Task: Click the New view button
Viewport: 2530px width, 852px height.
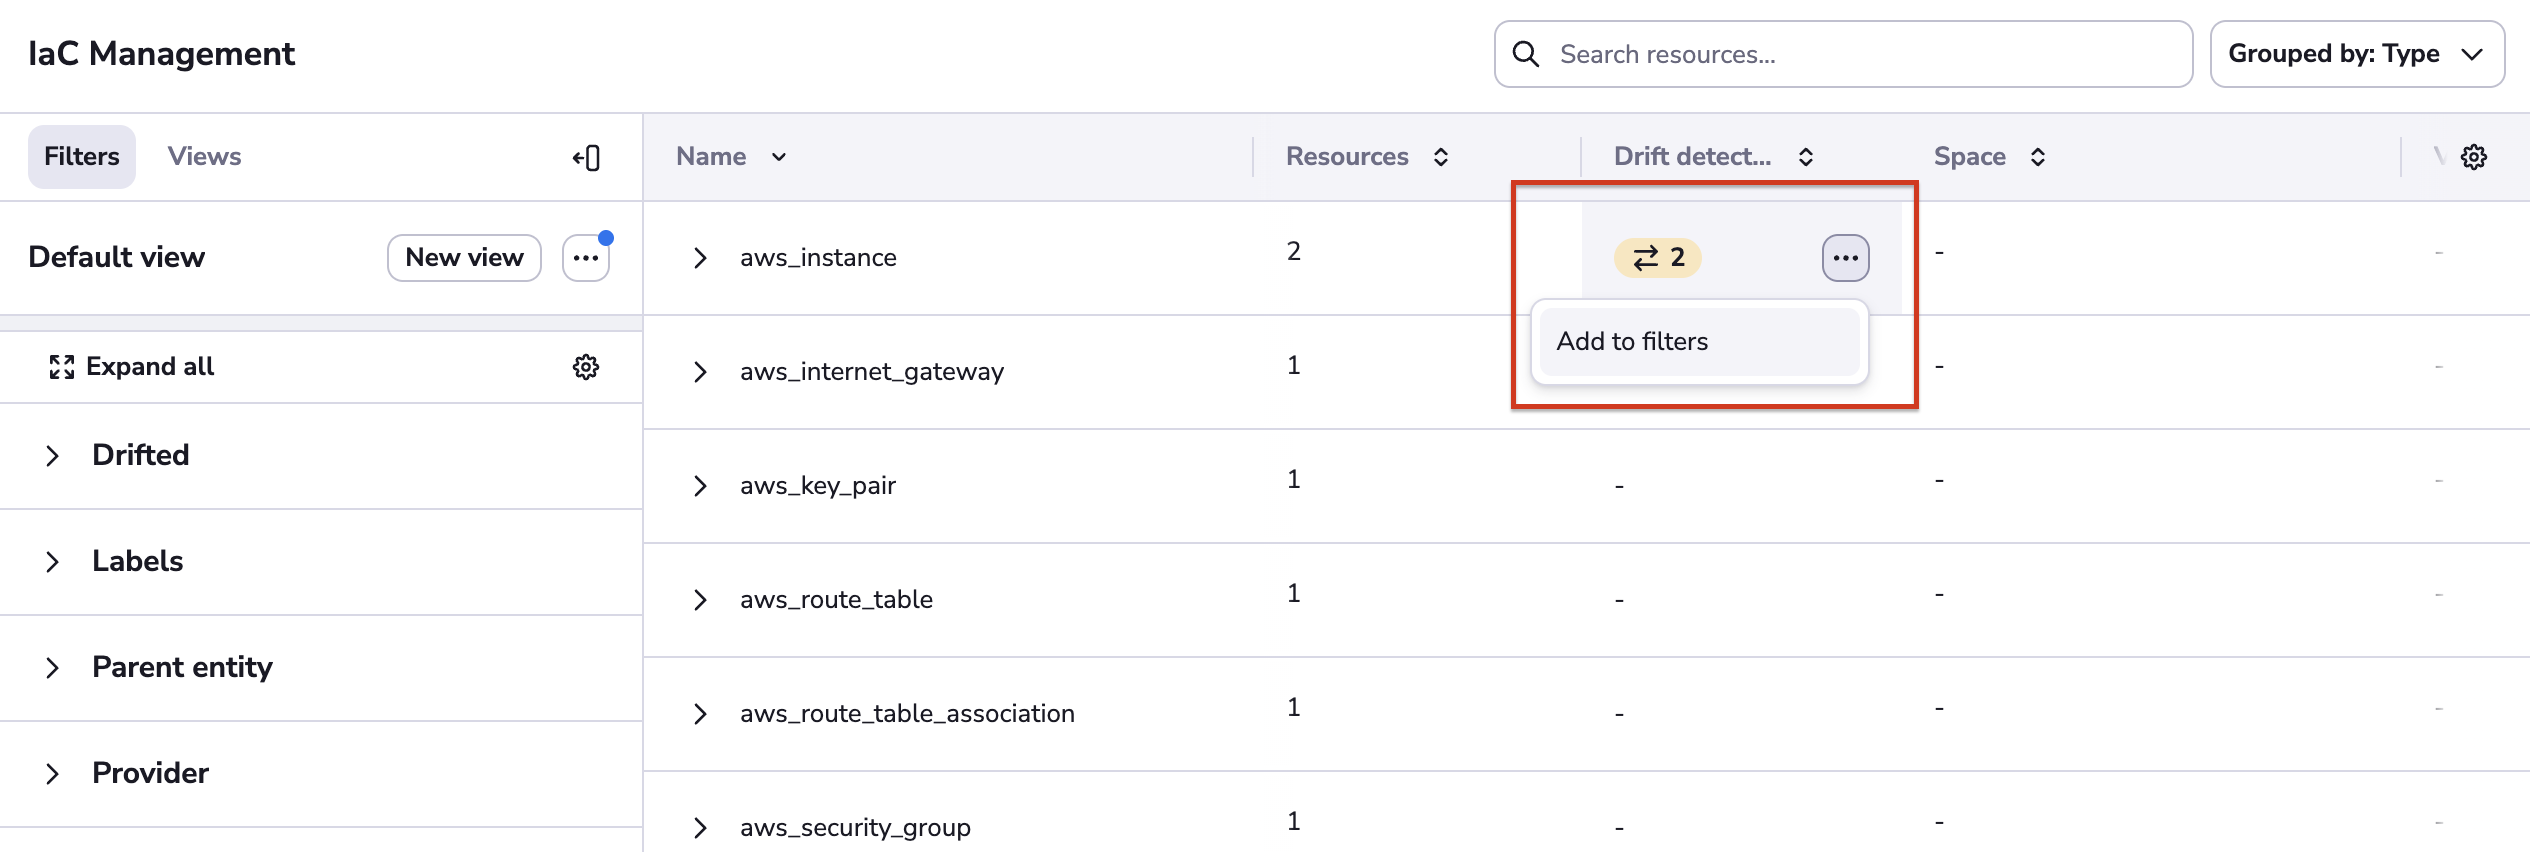Action: [x=464, y=258]
